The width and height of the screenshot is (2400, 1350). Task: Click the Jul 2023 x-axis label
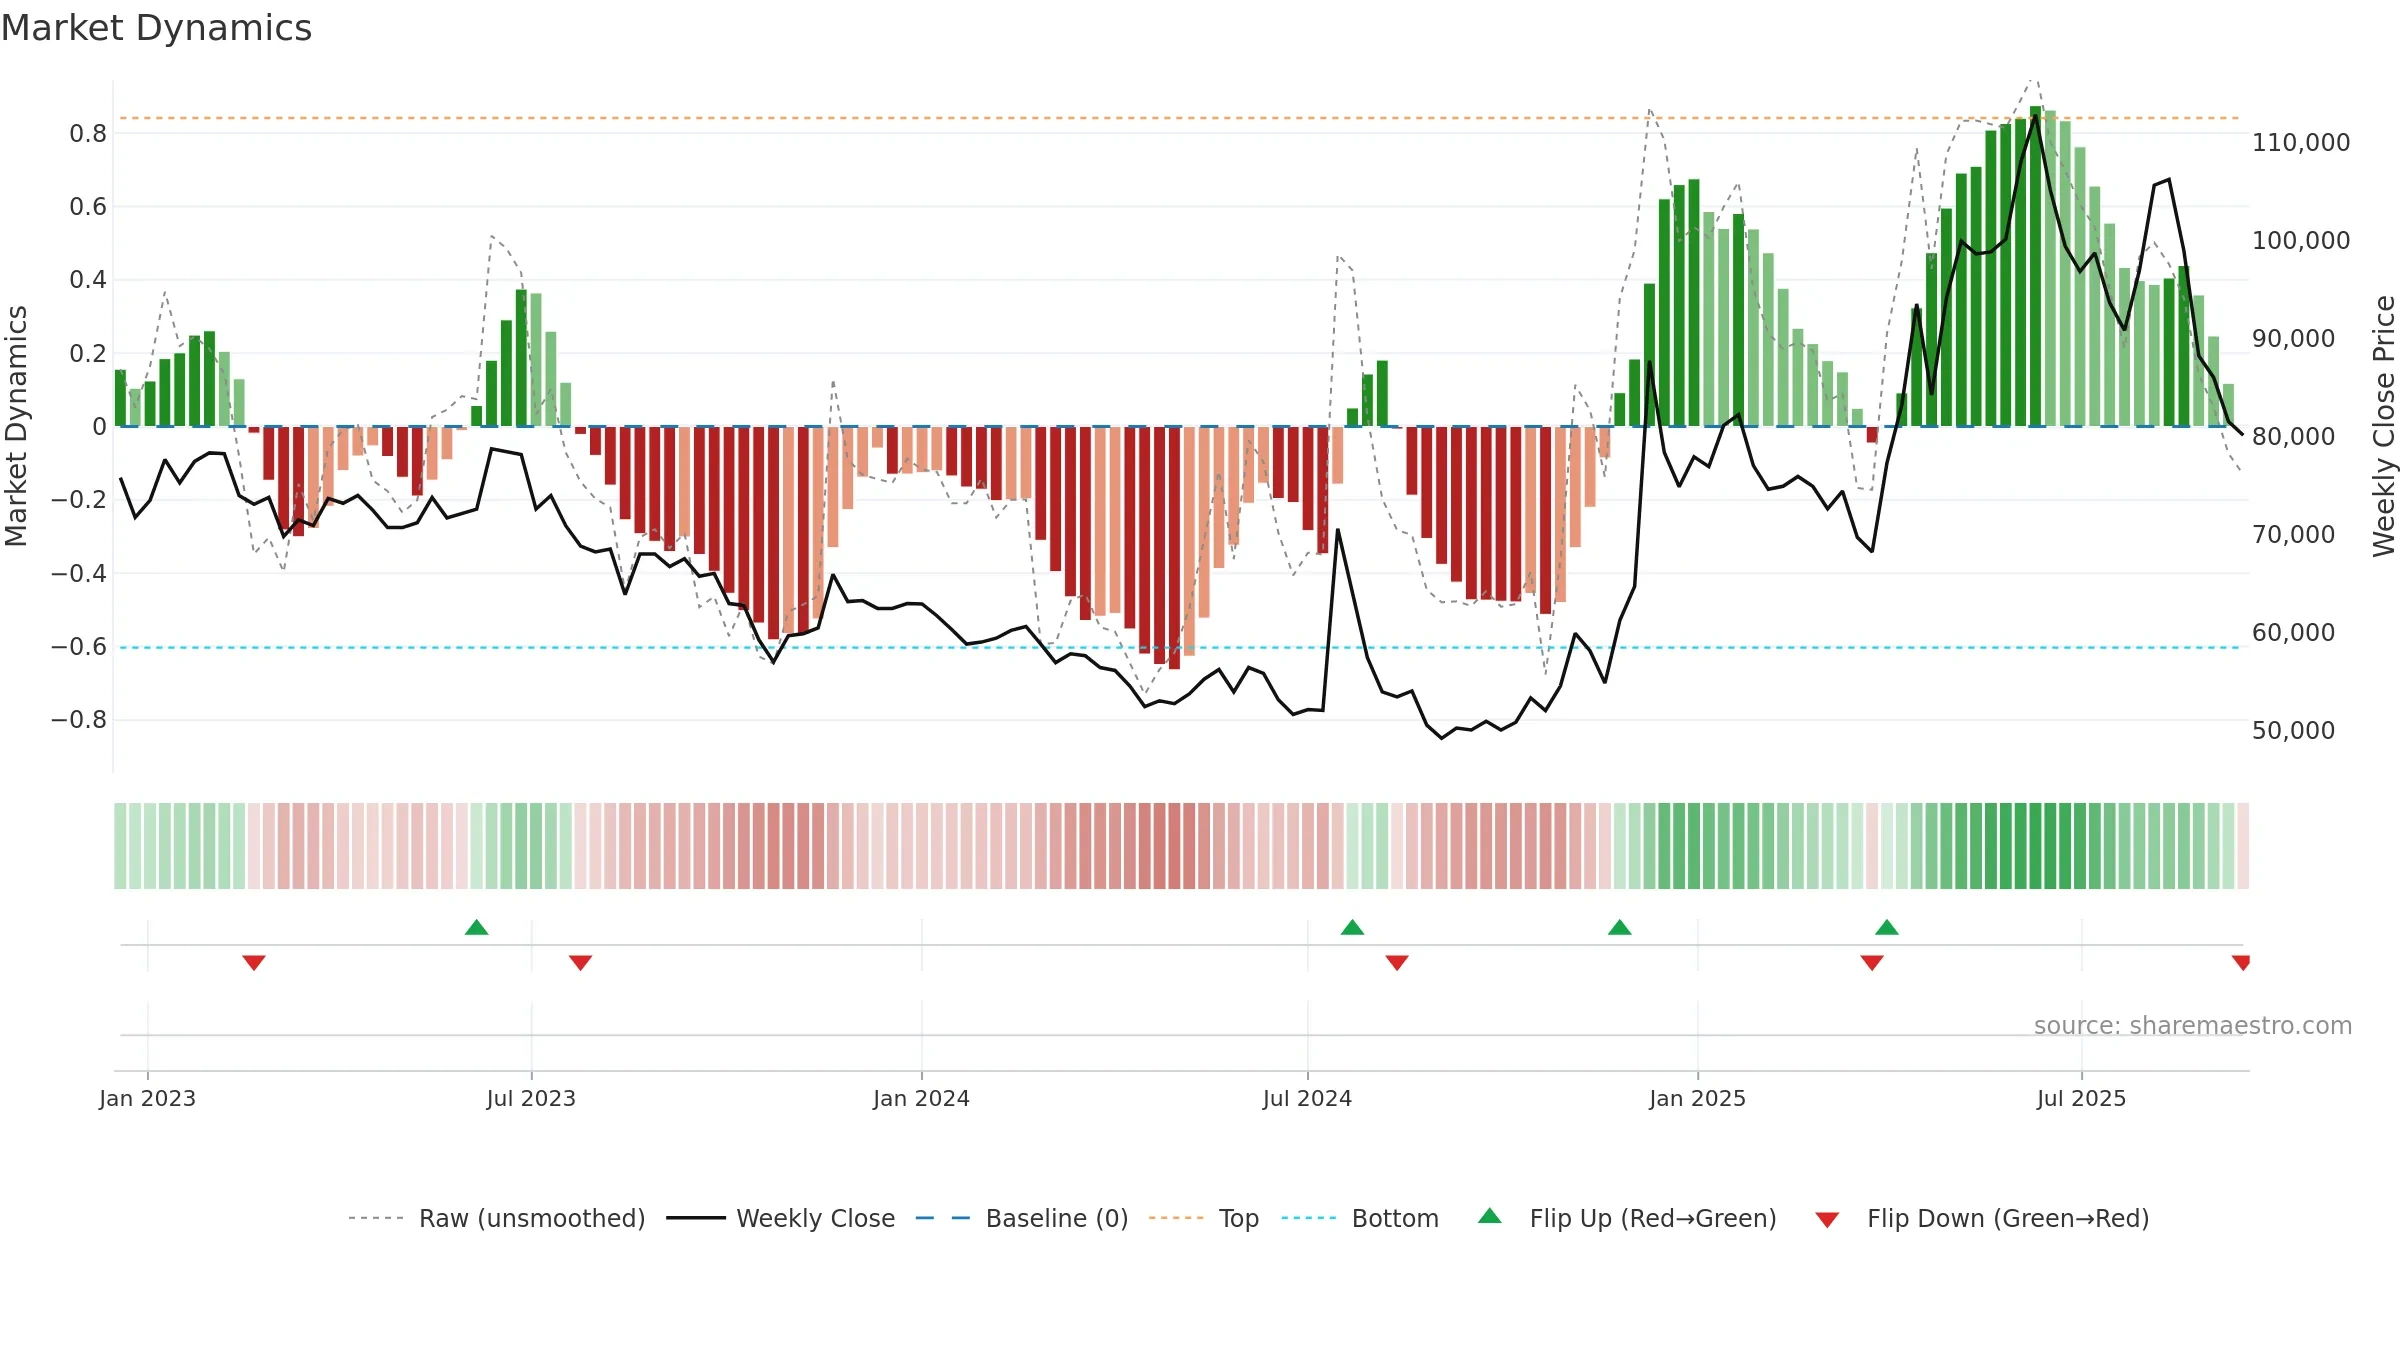pyautogui.click(x=531, y=1098)
